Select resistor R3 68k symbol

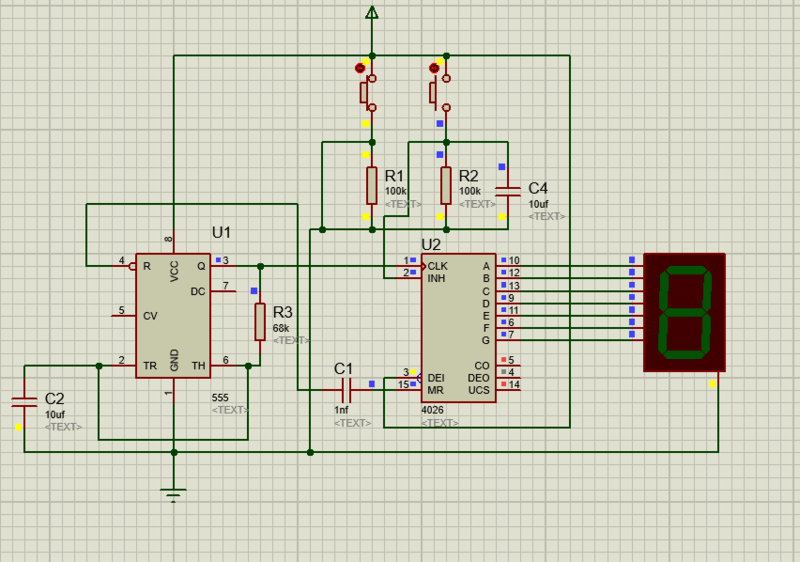click(x=260, y=321)
